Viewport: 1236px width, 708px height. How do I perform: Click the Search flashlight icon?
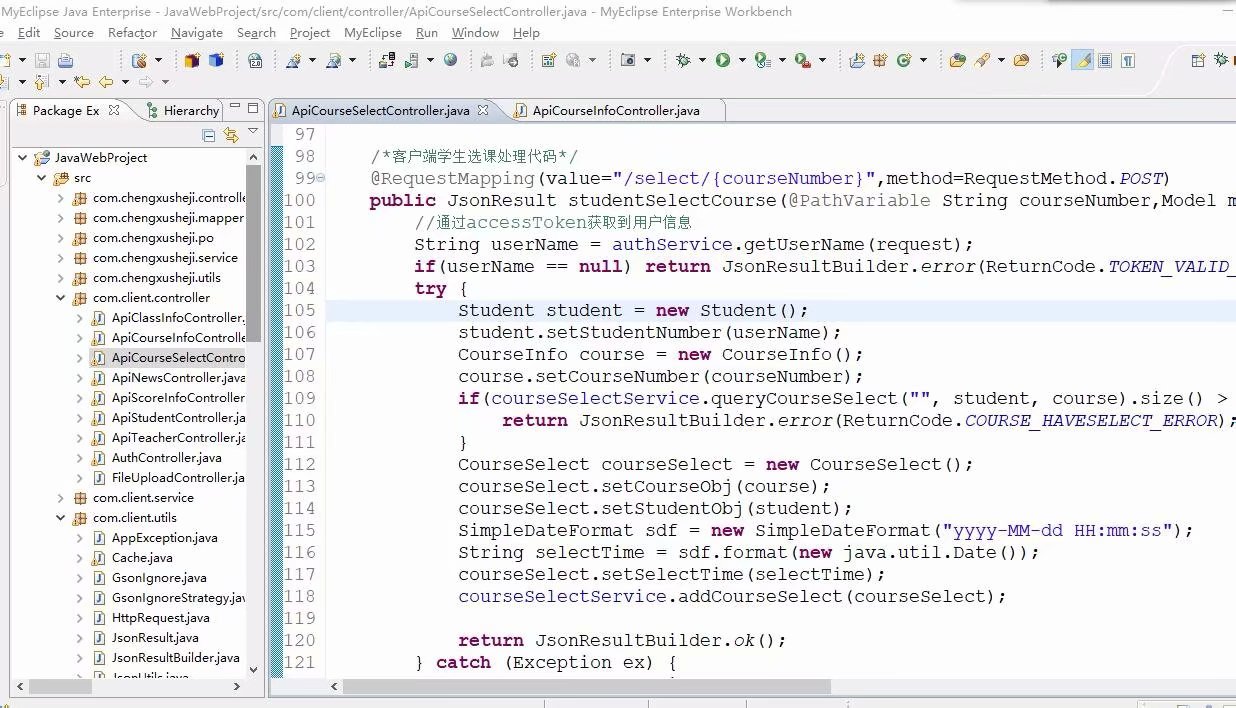[982, 60]
